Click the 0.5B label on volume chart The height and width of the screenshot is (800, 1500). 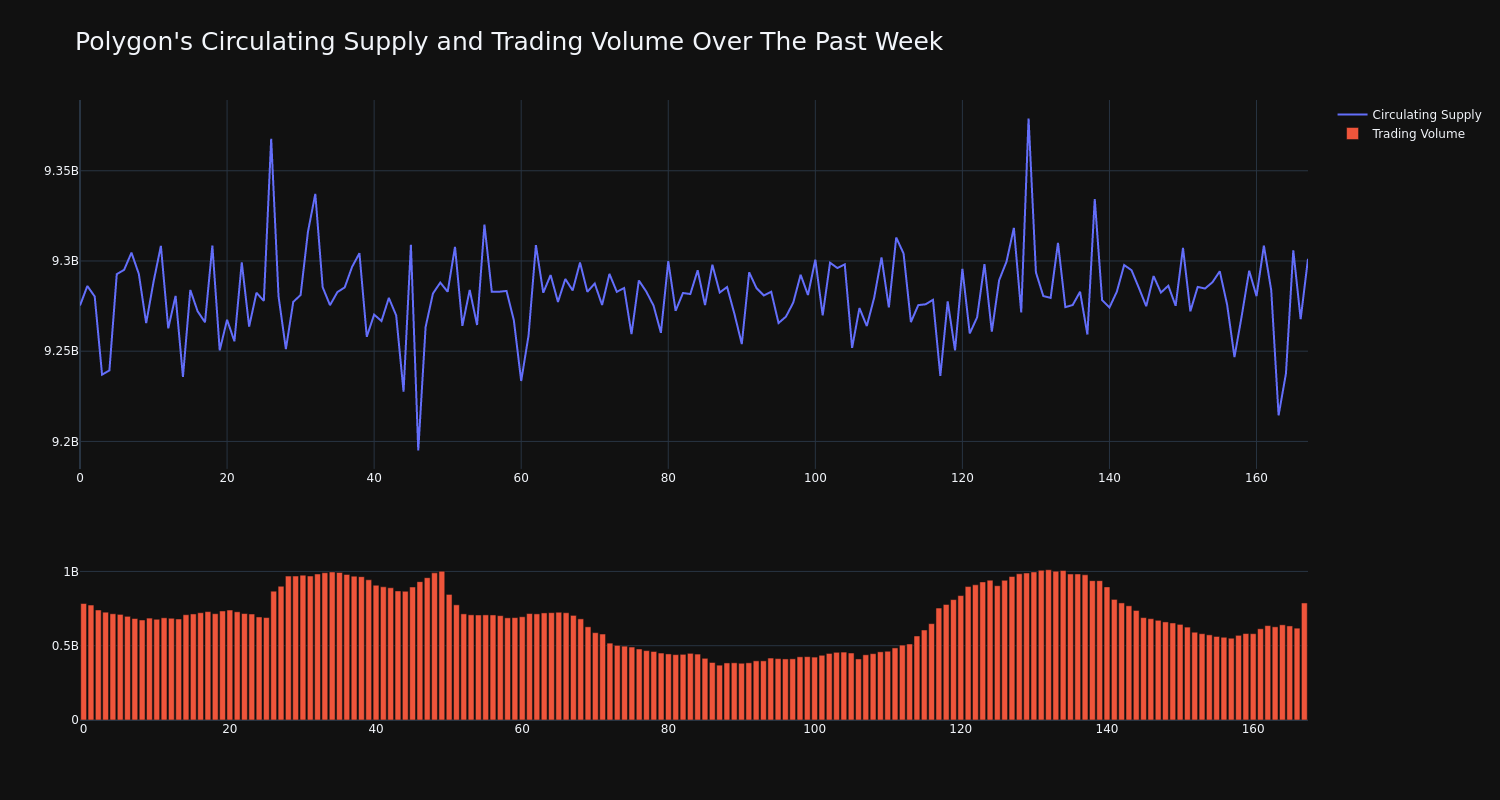65,646
